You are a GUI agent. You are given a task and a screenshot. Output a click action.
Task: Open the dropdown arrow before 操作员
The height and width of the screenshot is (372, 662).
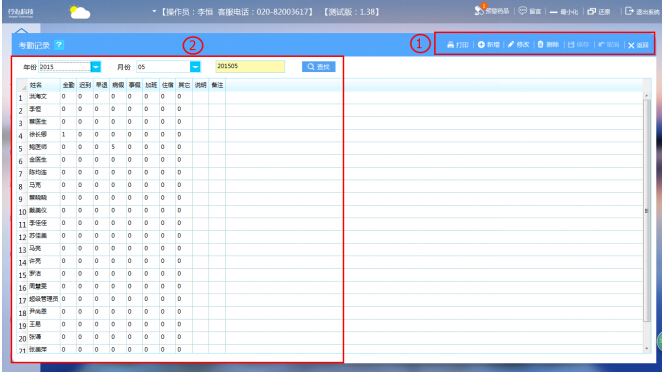point(154,11)
